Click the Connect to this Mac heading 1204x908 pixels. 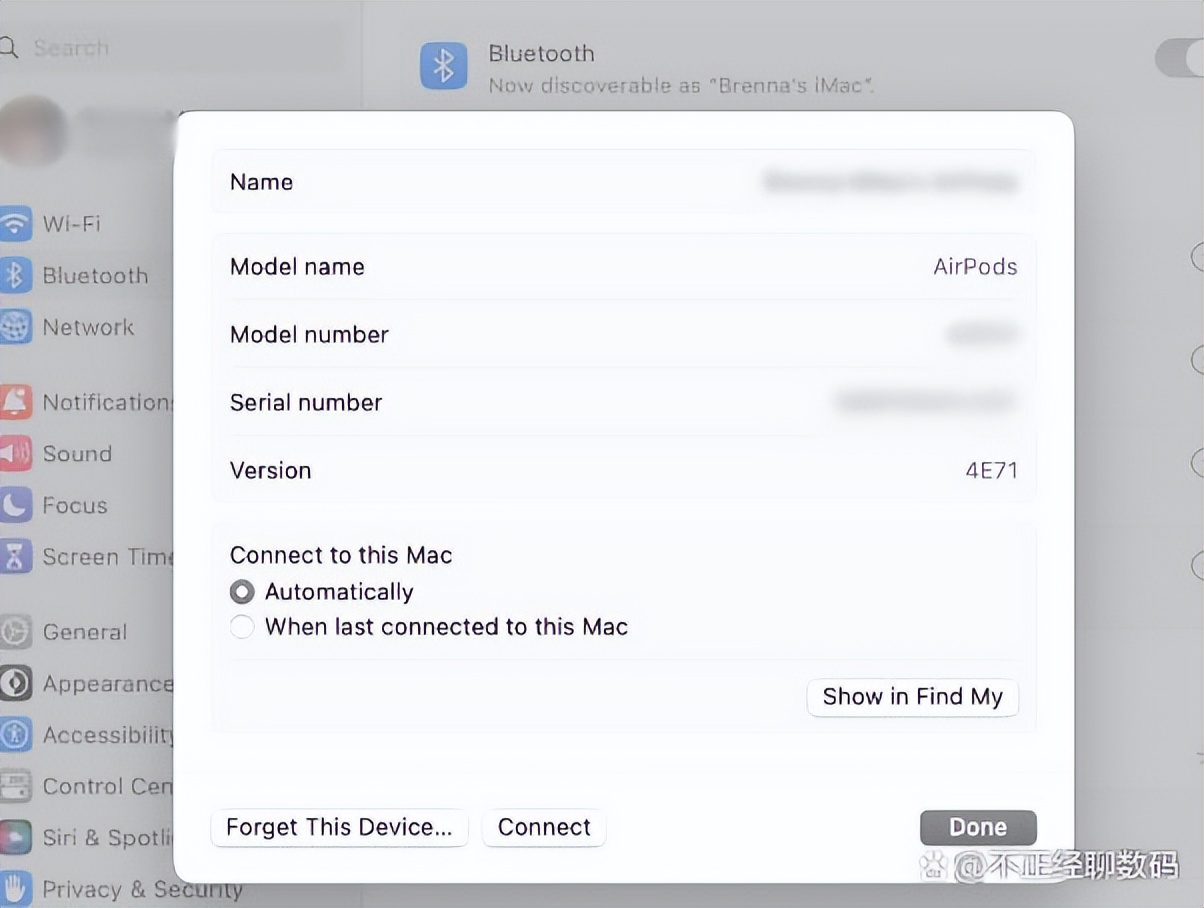pyautogui.click(x=341, y=555)
